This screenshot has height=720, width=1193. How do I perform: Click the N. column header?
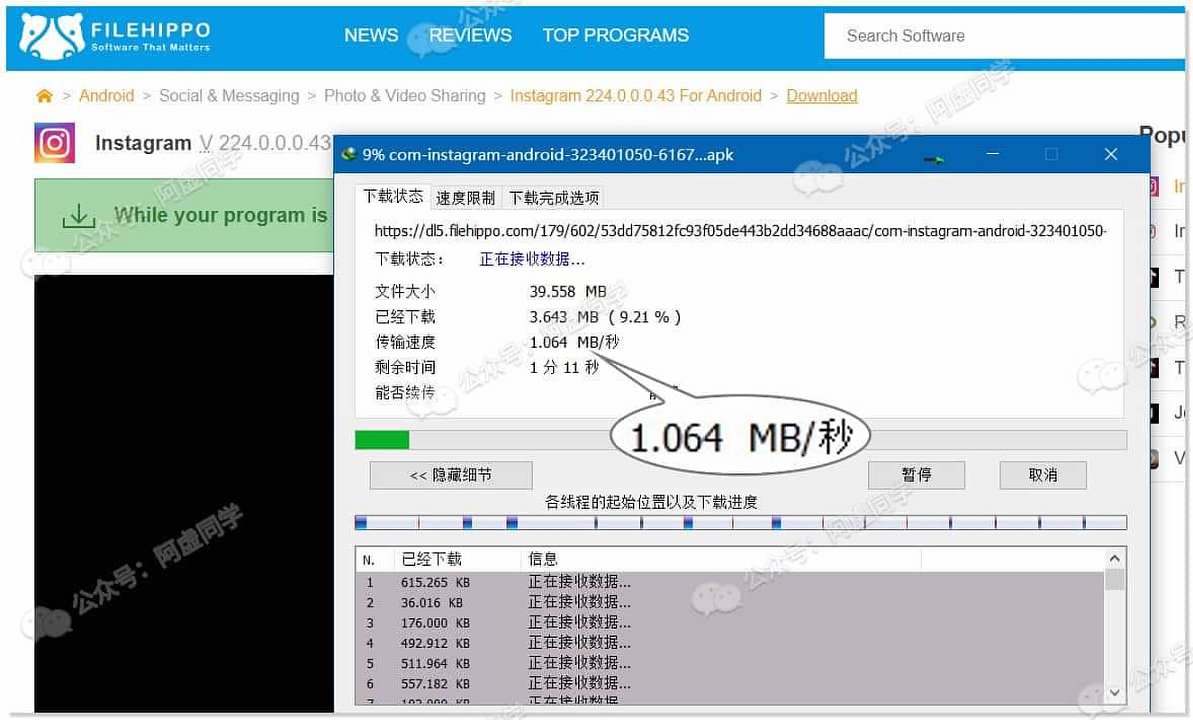[375, 560]
